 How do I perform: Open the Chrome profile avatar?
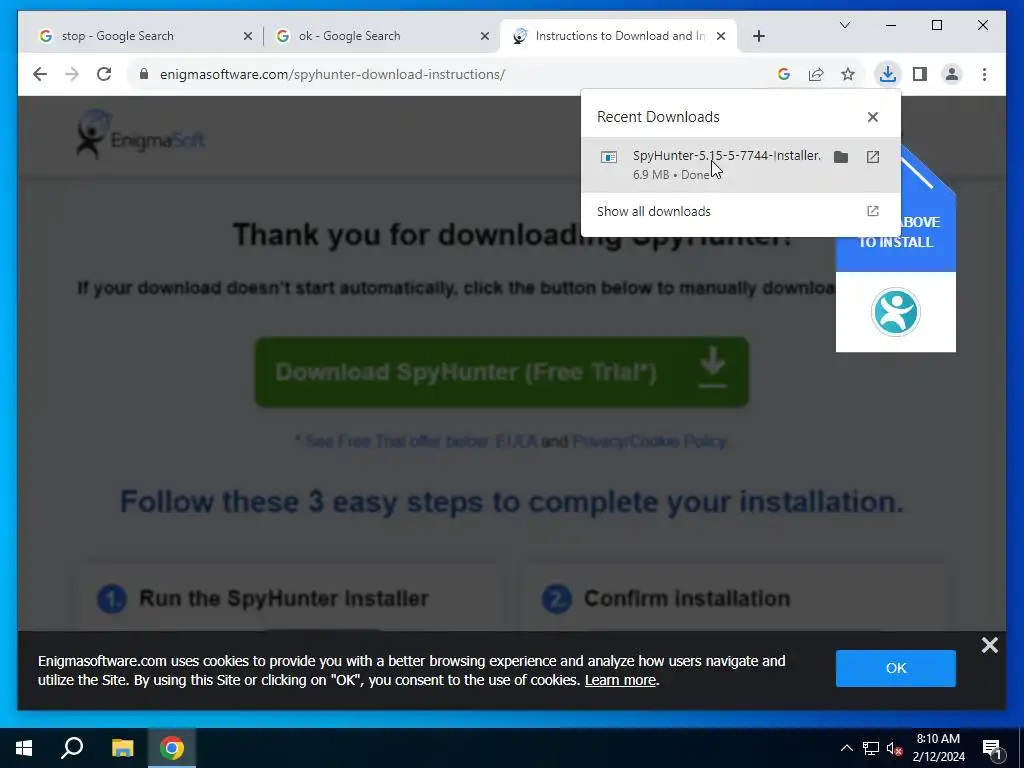coord(952,74)
